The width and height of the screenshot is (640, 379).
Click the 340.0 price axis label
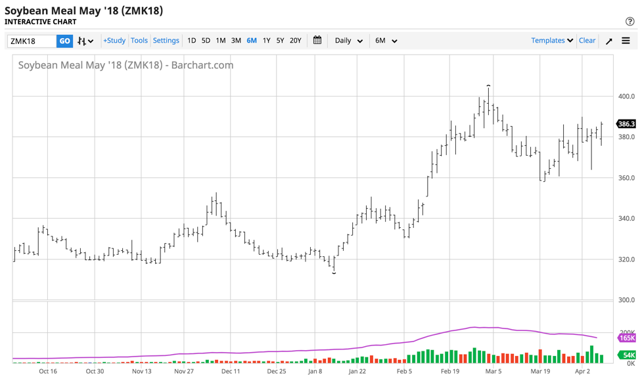point(627,219)
